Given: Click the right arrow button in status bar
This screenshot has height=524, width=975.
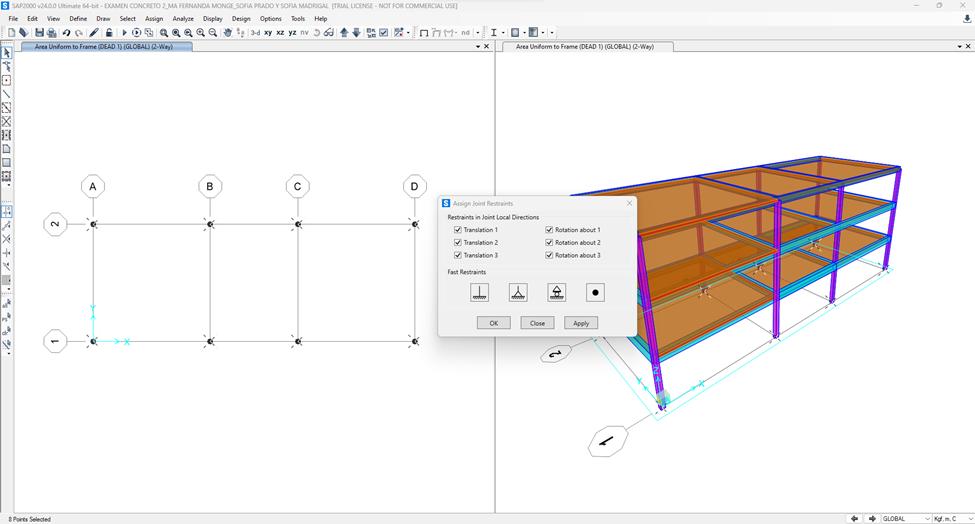Looking at the screenshot, I should 872,518.
